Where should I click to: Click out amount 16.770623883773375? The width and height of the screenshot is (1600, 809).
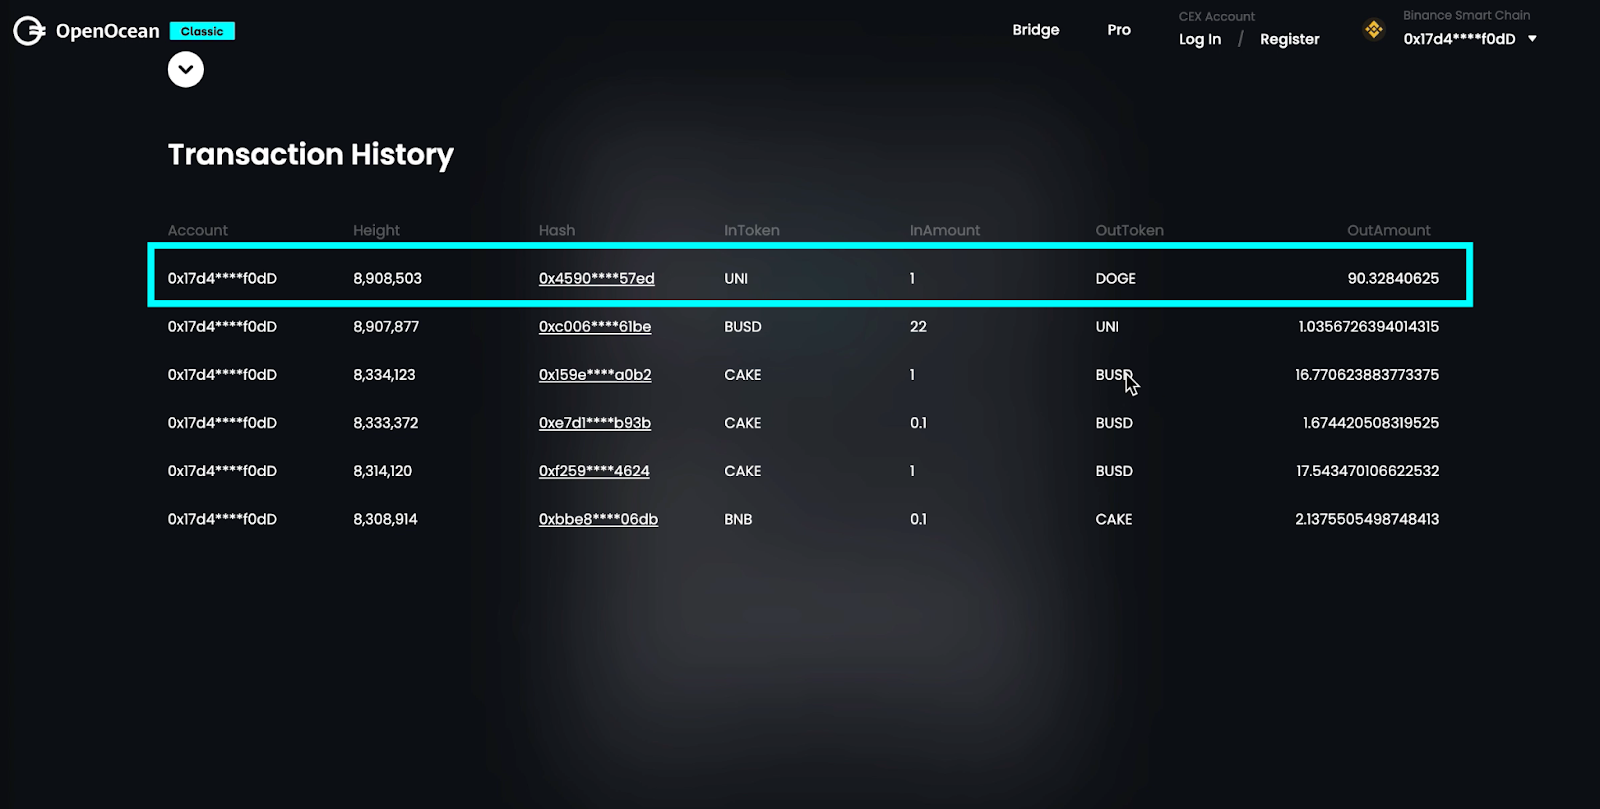click(1367, 374)
